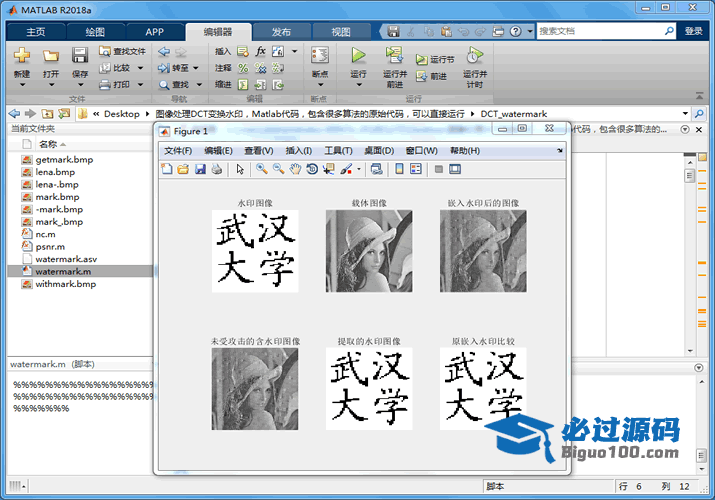
Task: Switch to the APP tab
Action: click(x=155, y=31)
